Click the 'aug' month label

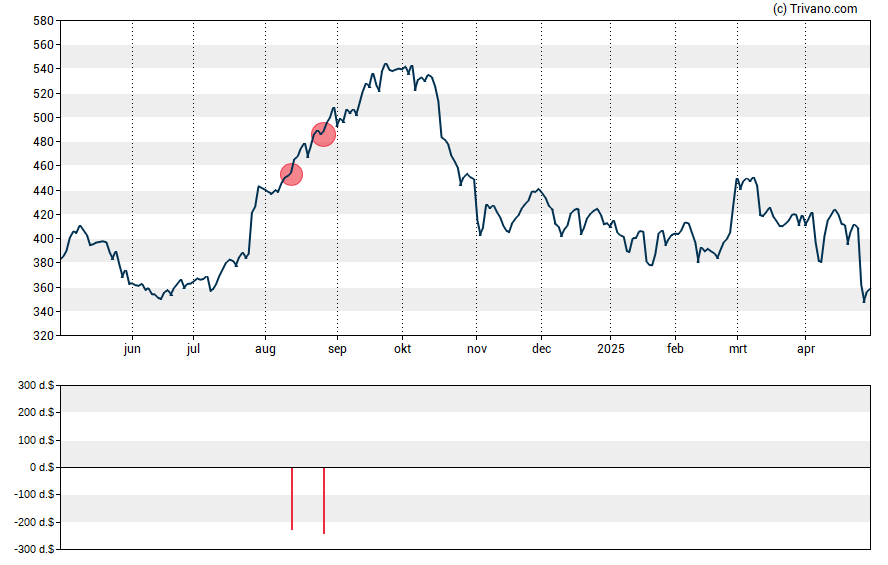[x=265, y=349]
